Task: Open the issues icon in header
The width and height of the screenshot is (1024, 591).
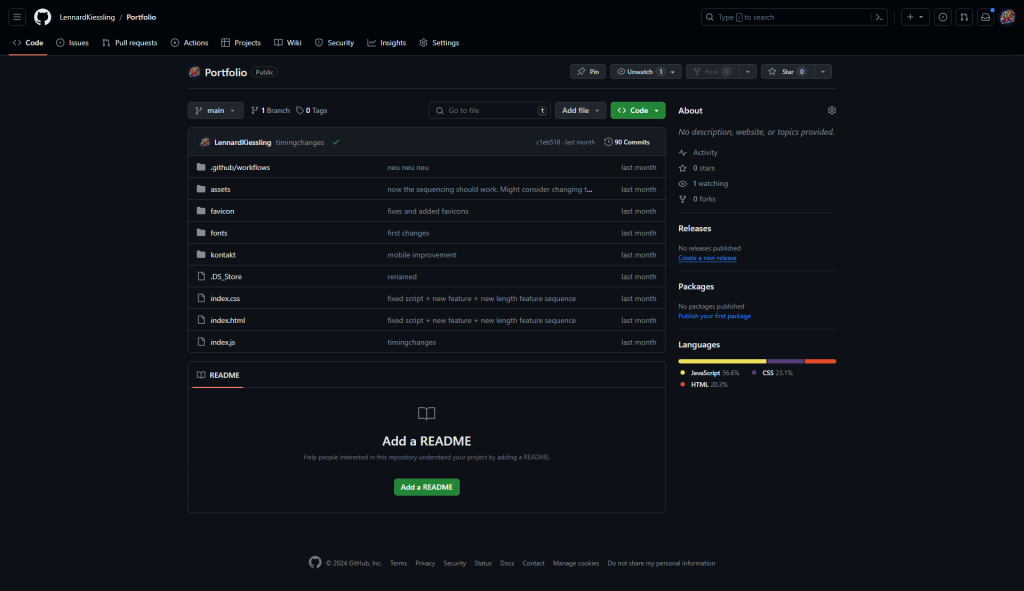Action: tap(942, 17)
